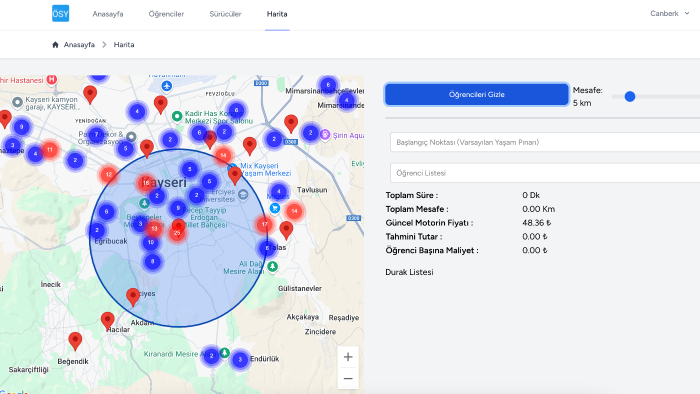The image size is (700, 394).
Task: Click the Şirin Aqua purple marker icon
Action: coord(325,134)
